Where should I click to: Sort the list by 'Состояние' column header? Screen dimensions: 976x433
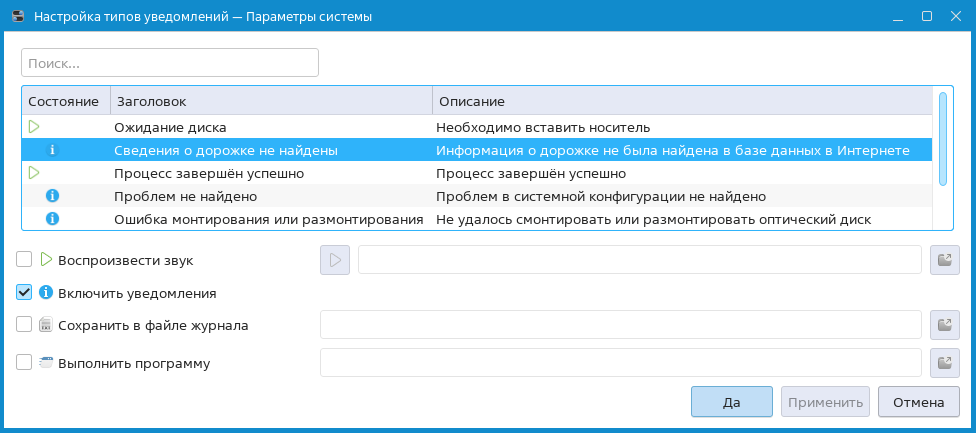pos(64,102)
